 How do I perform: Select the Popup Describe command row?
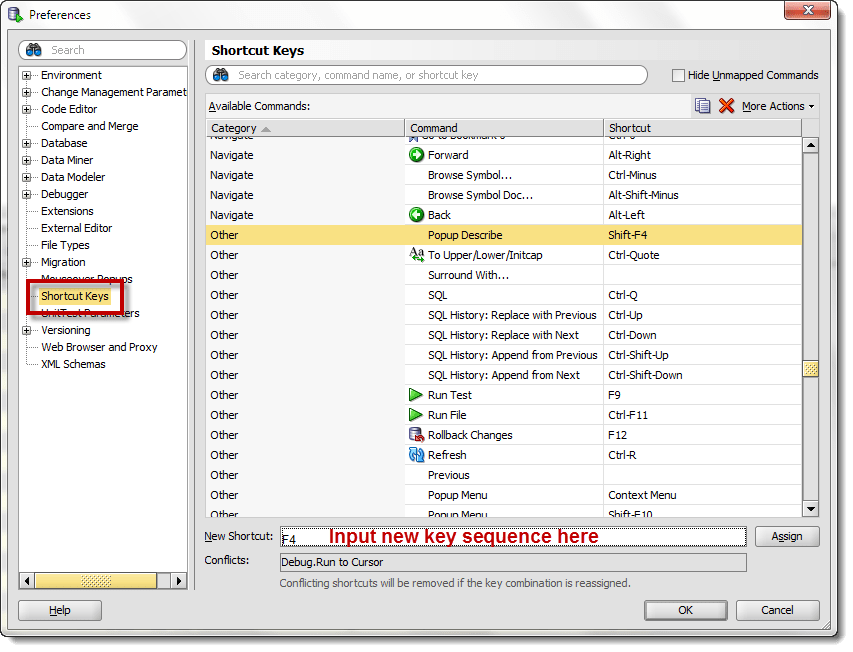click(x=503, y=235)
